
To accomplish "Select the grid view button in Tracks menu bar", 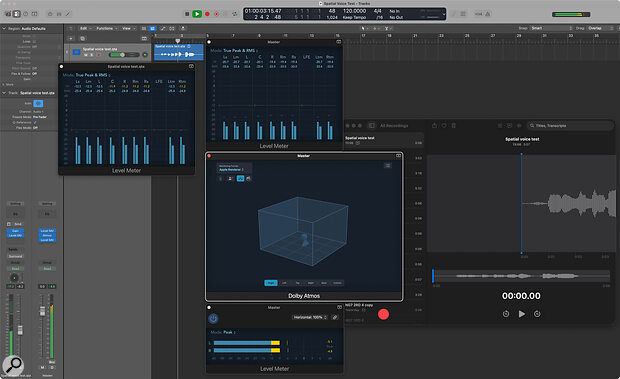I will tap(152, 28).
